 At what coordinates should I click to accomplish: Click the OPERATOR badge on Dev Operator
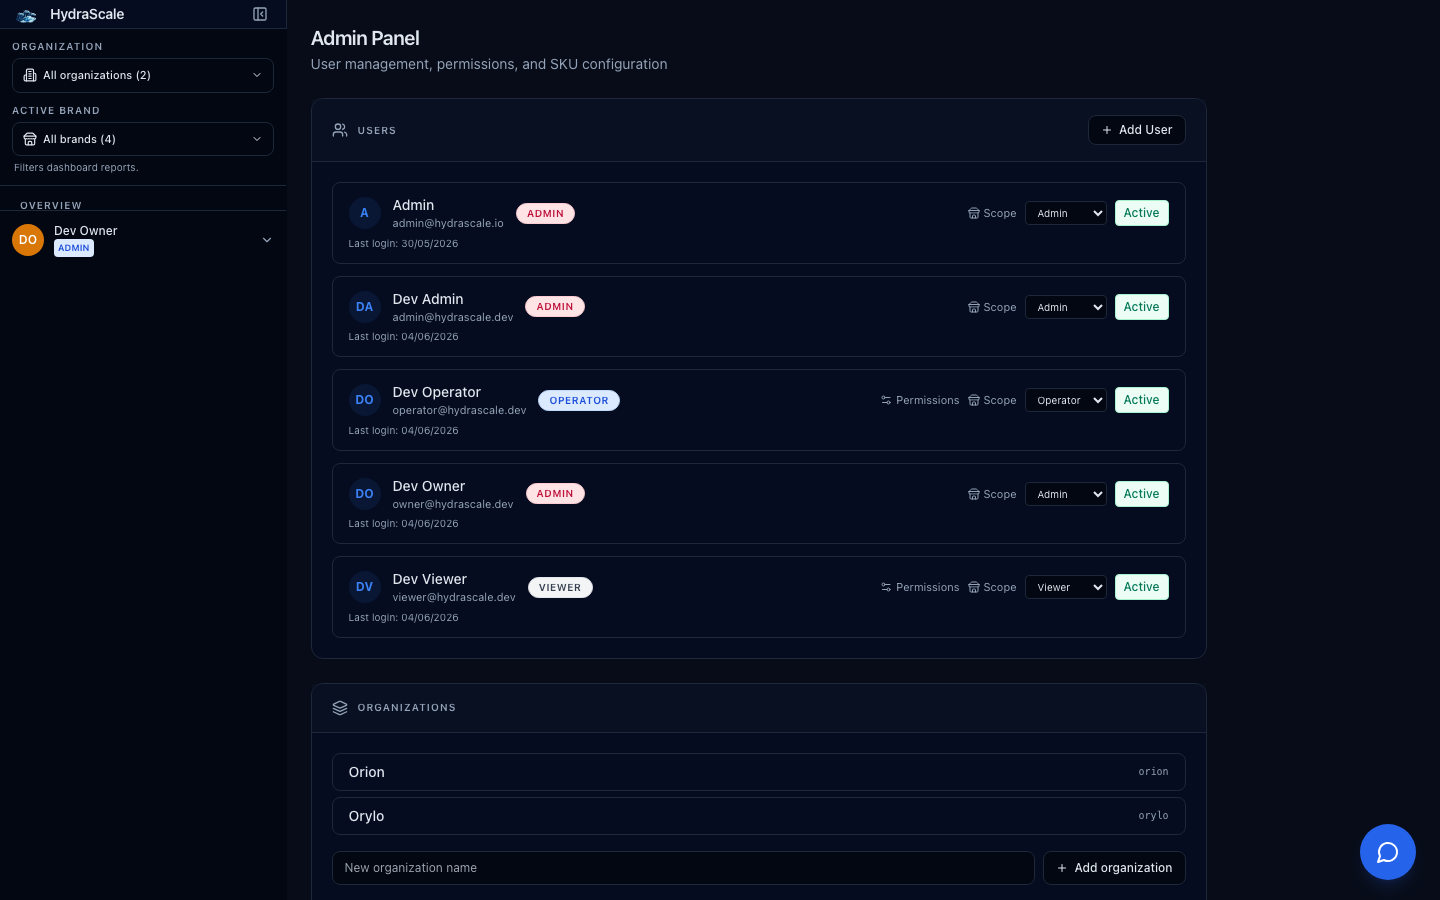point(579,400)
